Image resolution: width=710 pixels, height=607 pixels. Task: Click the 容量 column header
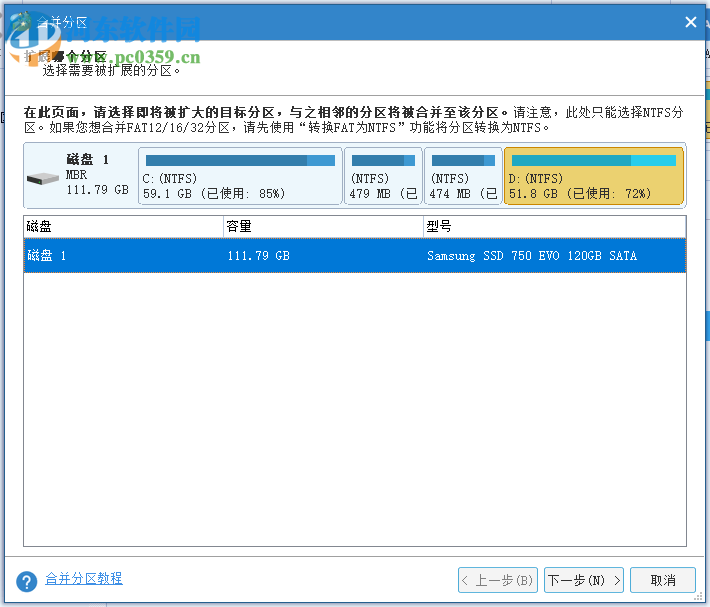[323, 226]
